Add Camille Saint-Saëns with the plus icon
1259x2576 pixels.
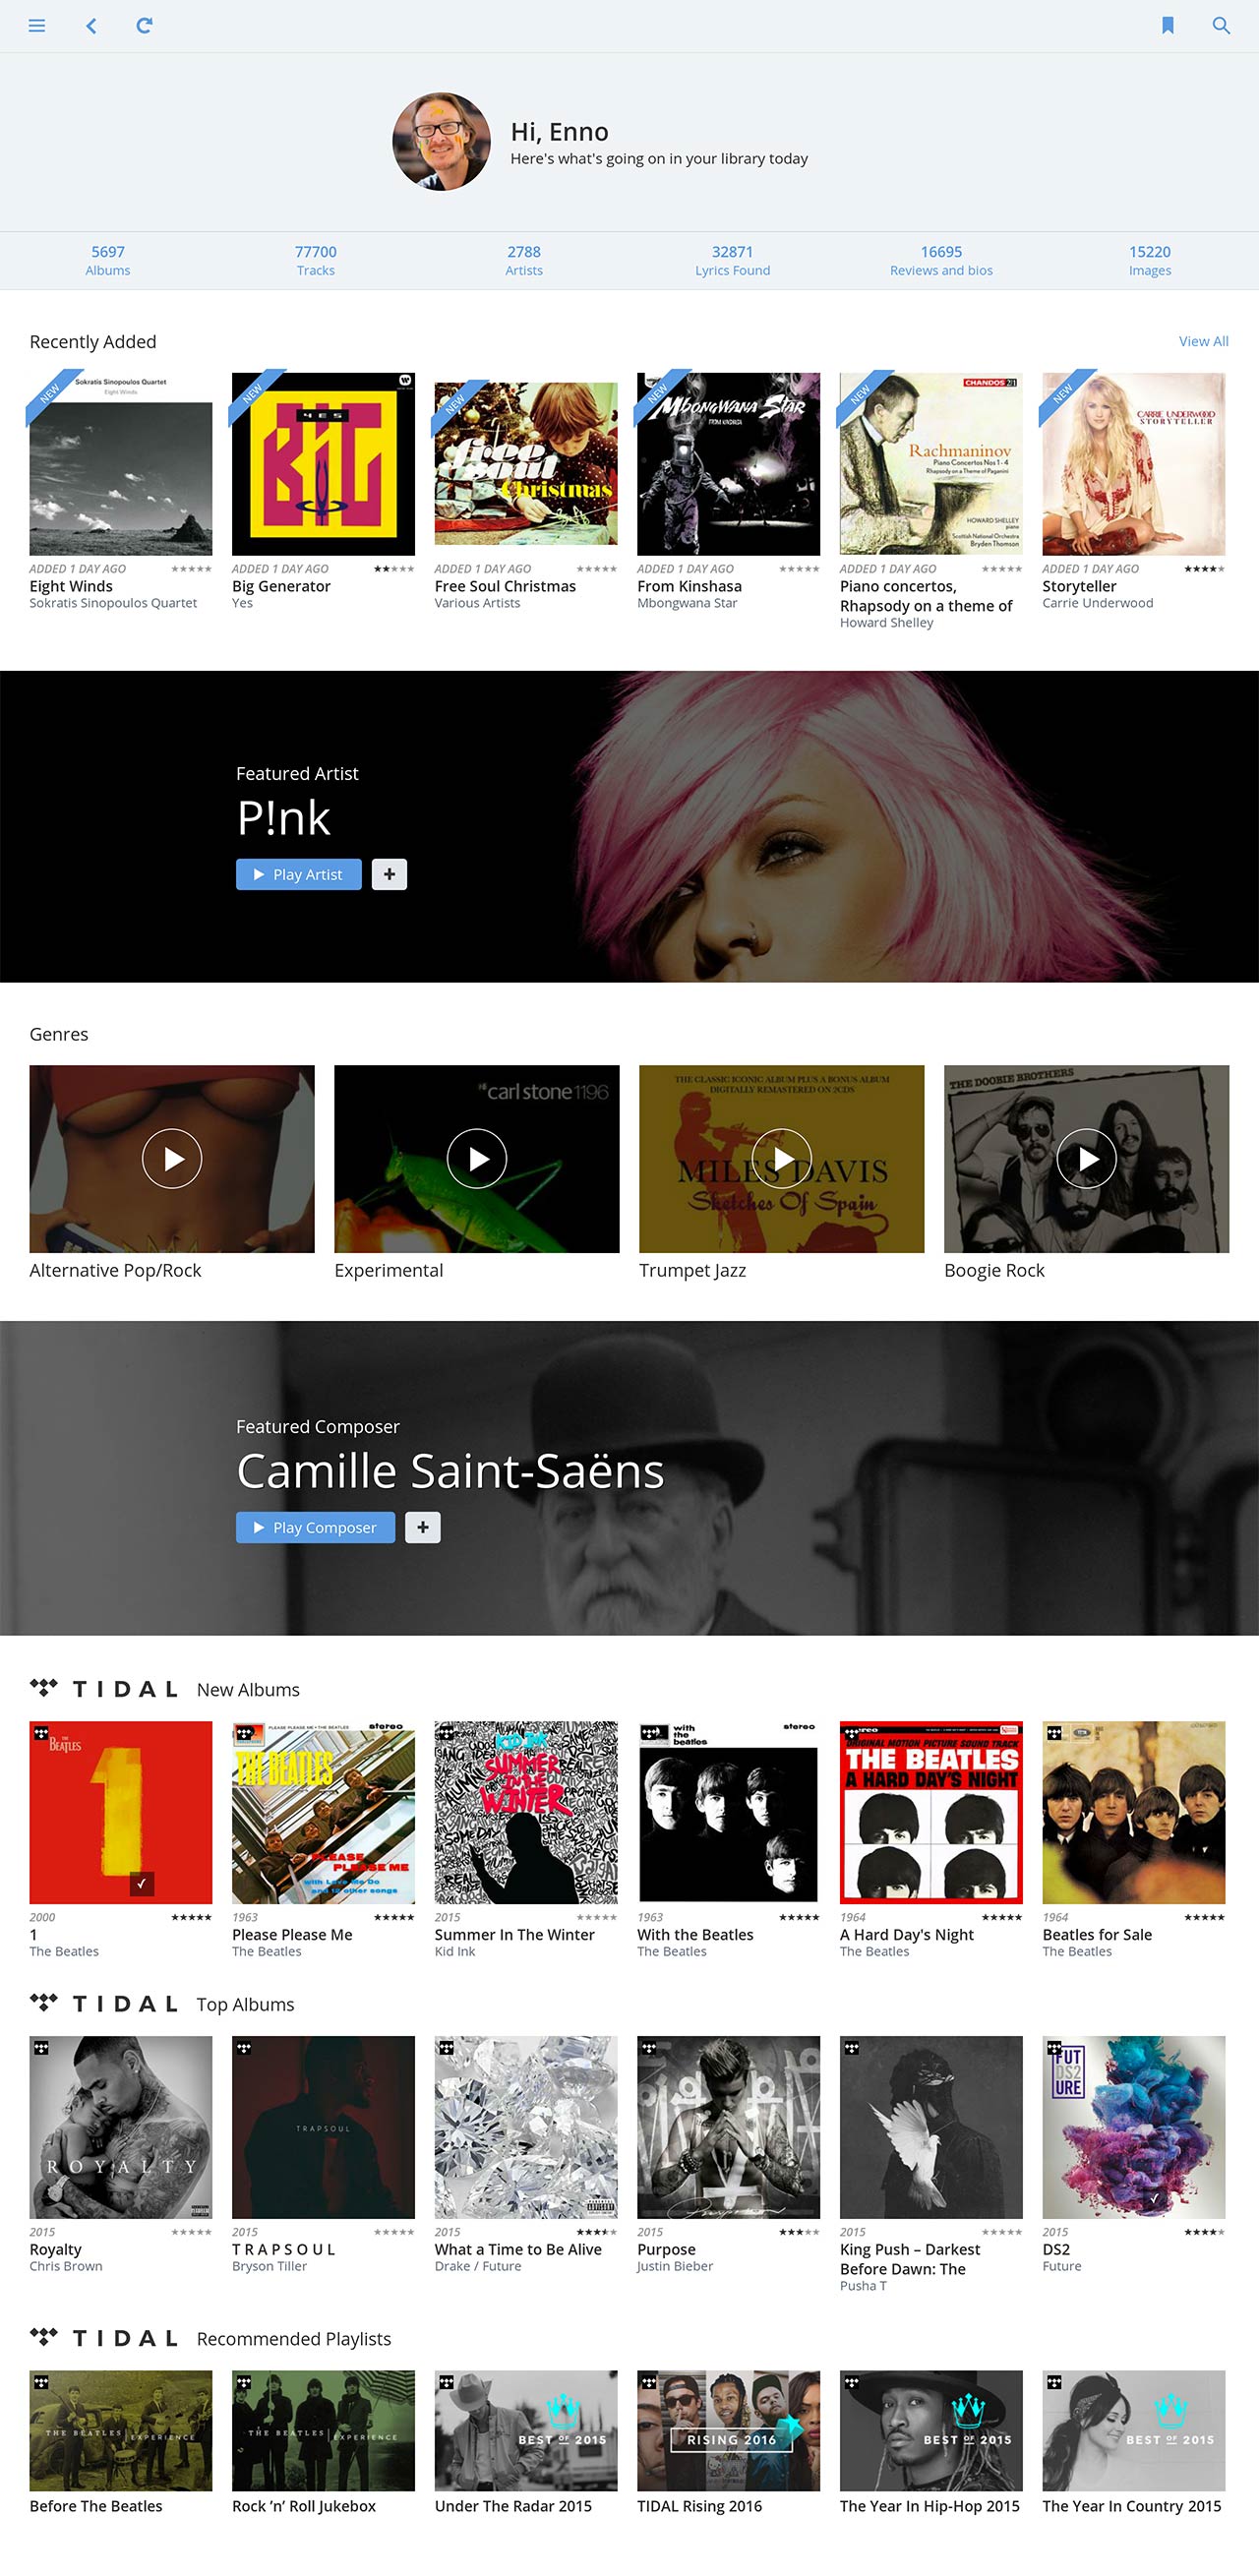coord(422,1527)
